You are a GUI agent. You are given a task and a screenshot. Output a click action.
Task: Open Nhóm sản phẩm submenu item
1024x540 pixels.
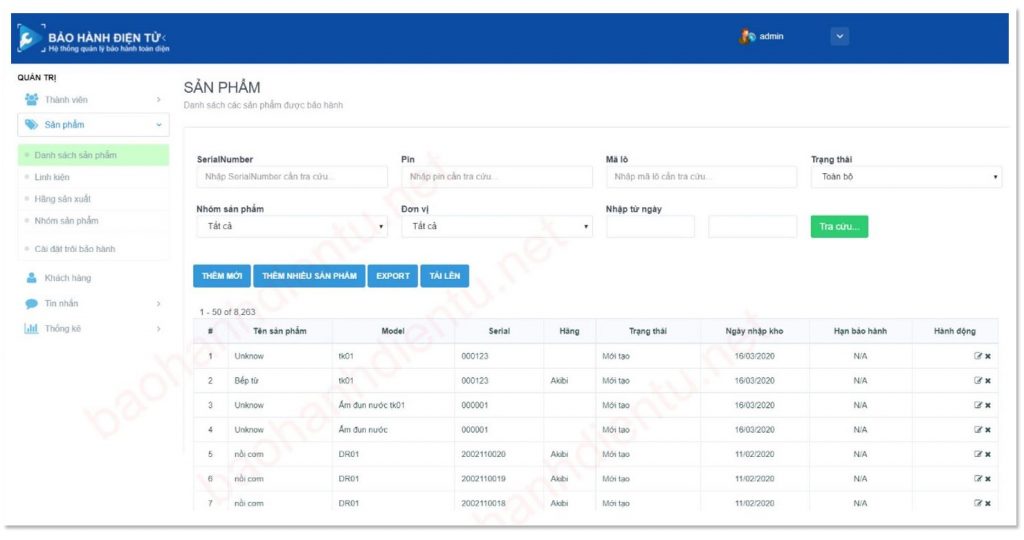point(93,221)
